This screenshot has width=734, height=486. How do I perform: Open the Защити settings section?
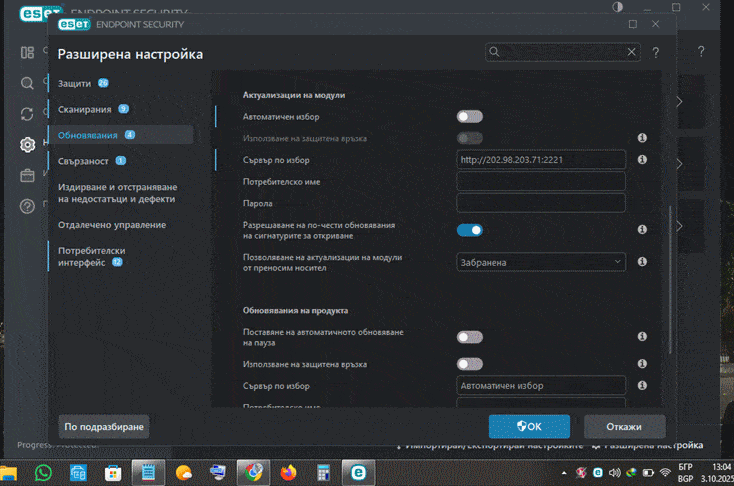(83, 83)
